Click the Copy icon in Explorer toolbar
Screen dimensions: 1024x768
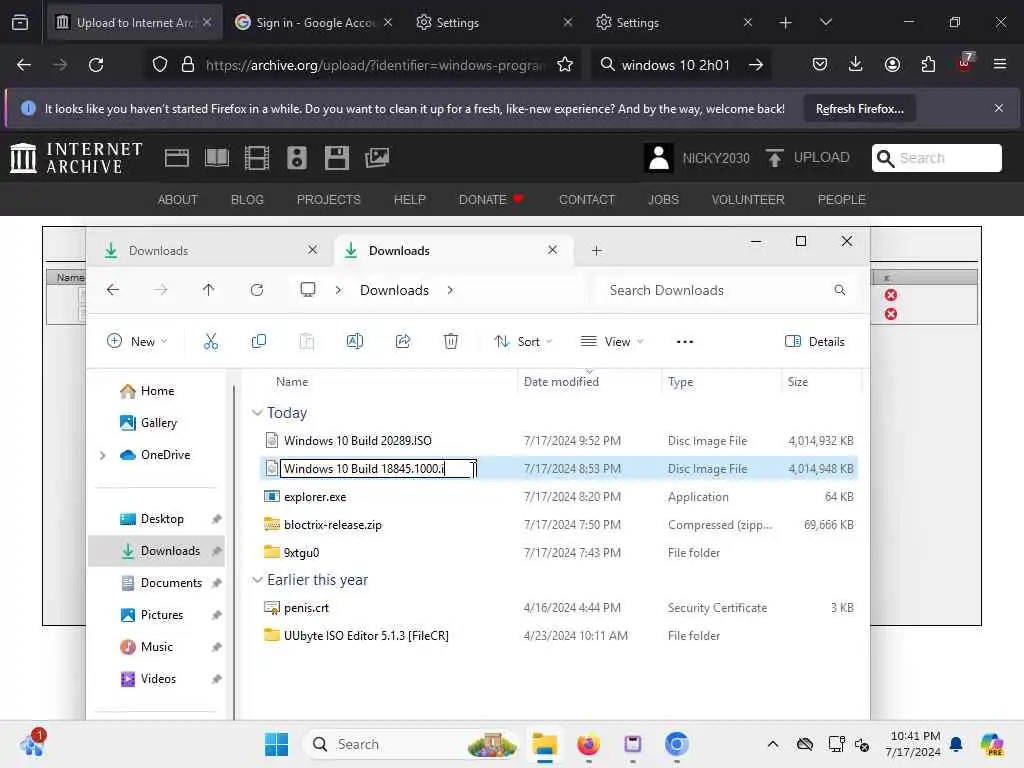tap(259, 341)
